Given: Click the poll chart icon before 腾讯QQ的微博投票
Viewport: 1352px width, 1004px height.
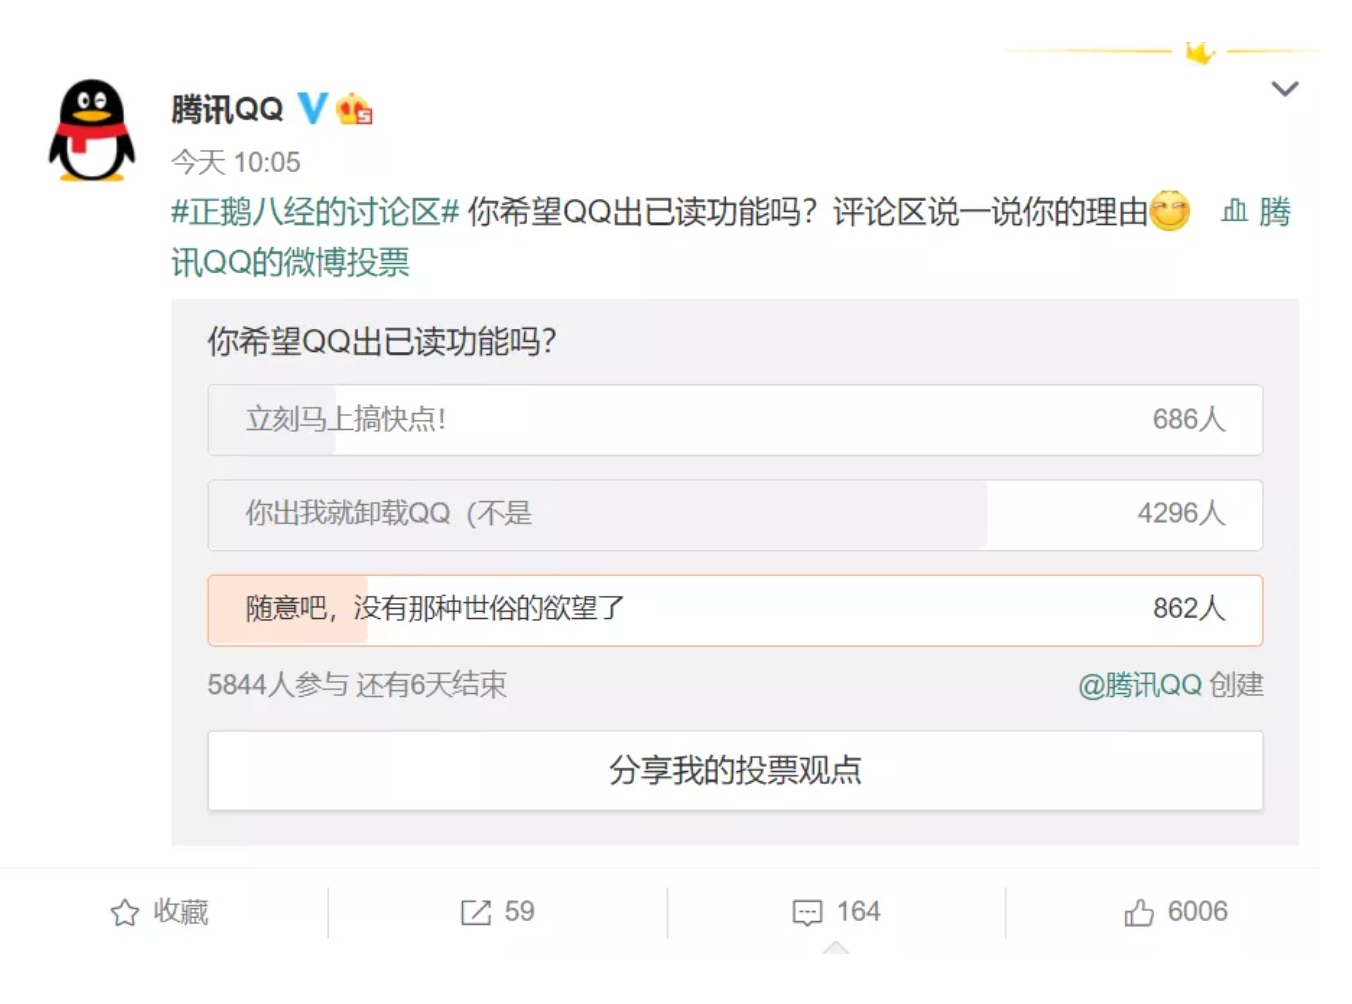Looking at the screenshot, I should point(1234,211).
